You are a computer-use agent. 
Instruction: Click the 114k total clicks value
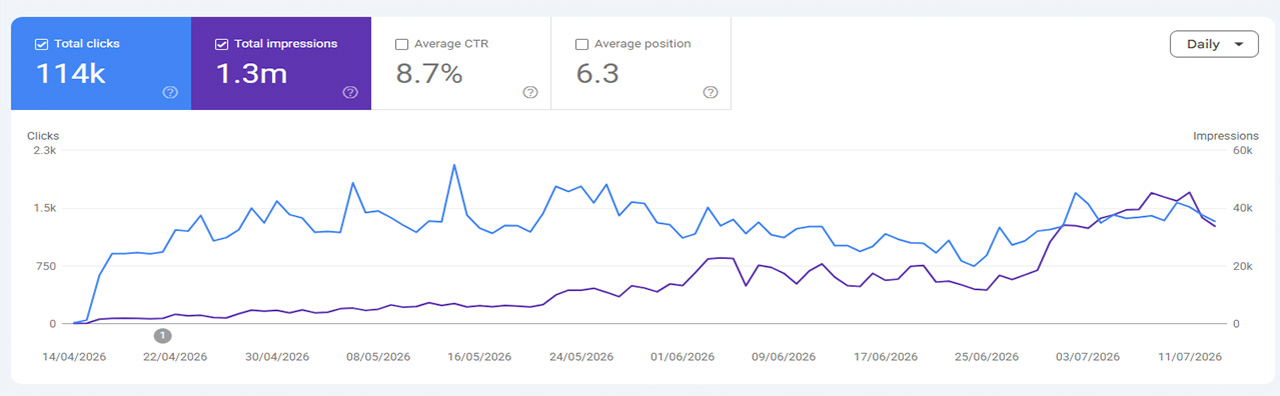pyautogui.click(x=71, y=73)
